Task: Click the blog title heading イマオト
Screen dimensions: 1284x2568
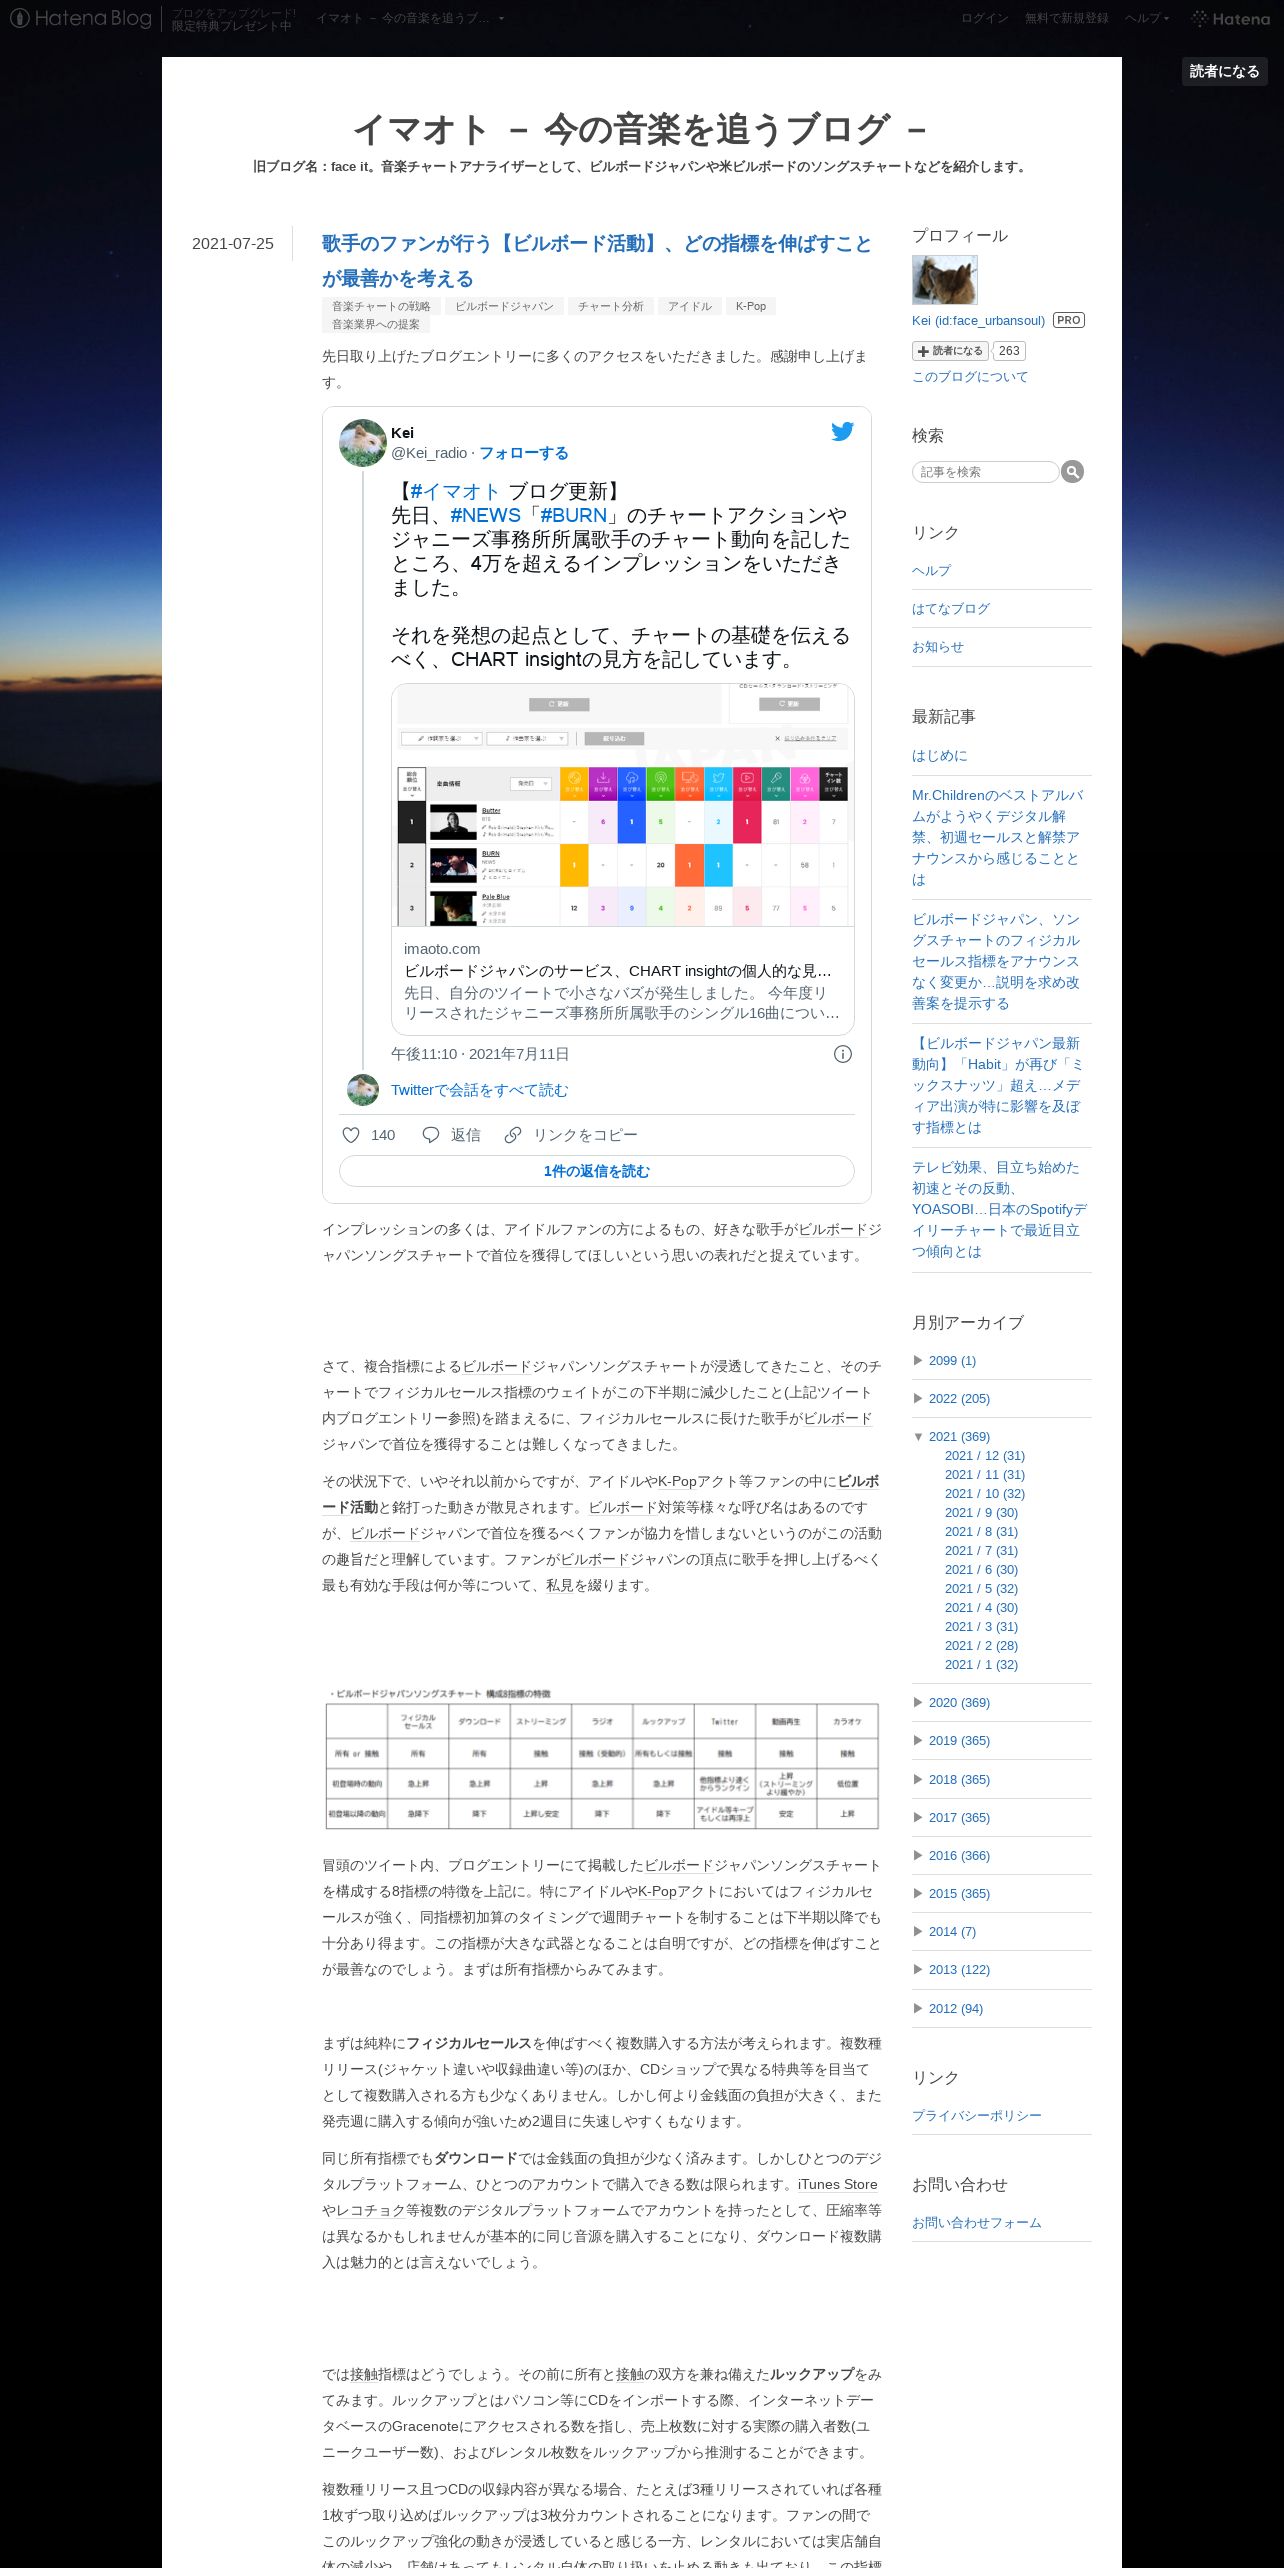Action: (x=641, y=129)
